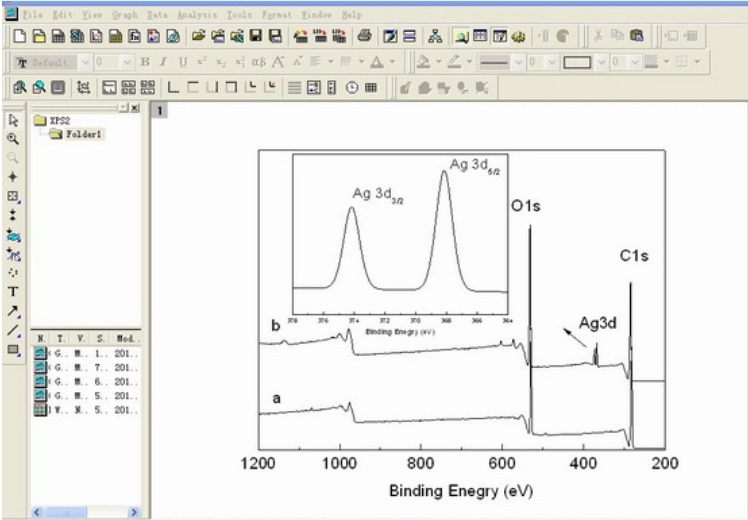Open the Format menu
Image resolution: width=748 pixels, height=520 pixels.
point(276,15)
